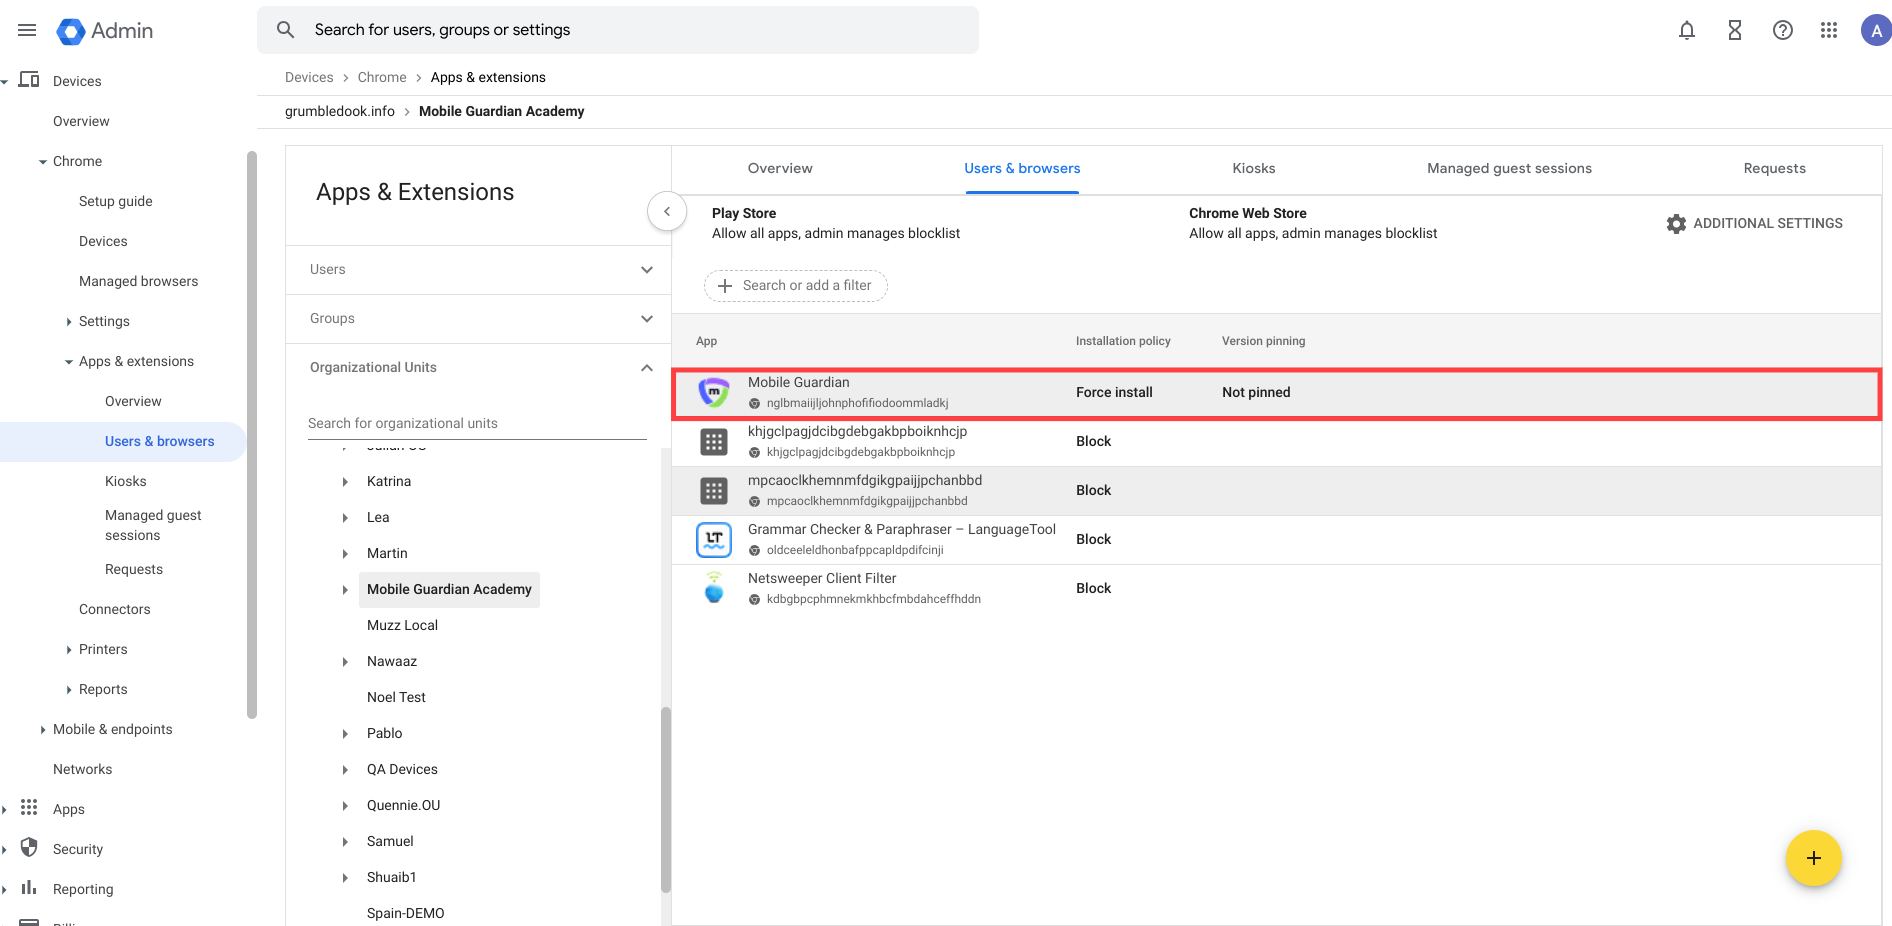Expand the Settings sidebar item
Image resolution: width=1892 pixels, height=926 pixels.
(x=69, y=322)
